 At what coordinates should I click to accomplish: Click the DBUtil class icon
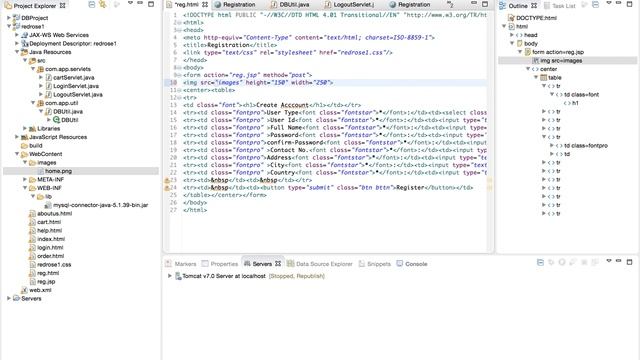[57, 120]
